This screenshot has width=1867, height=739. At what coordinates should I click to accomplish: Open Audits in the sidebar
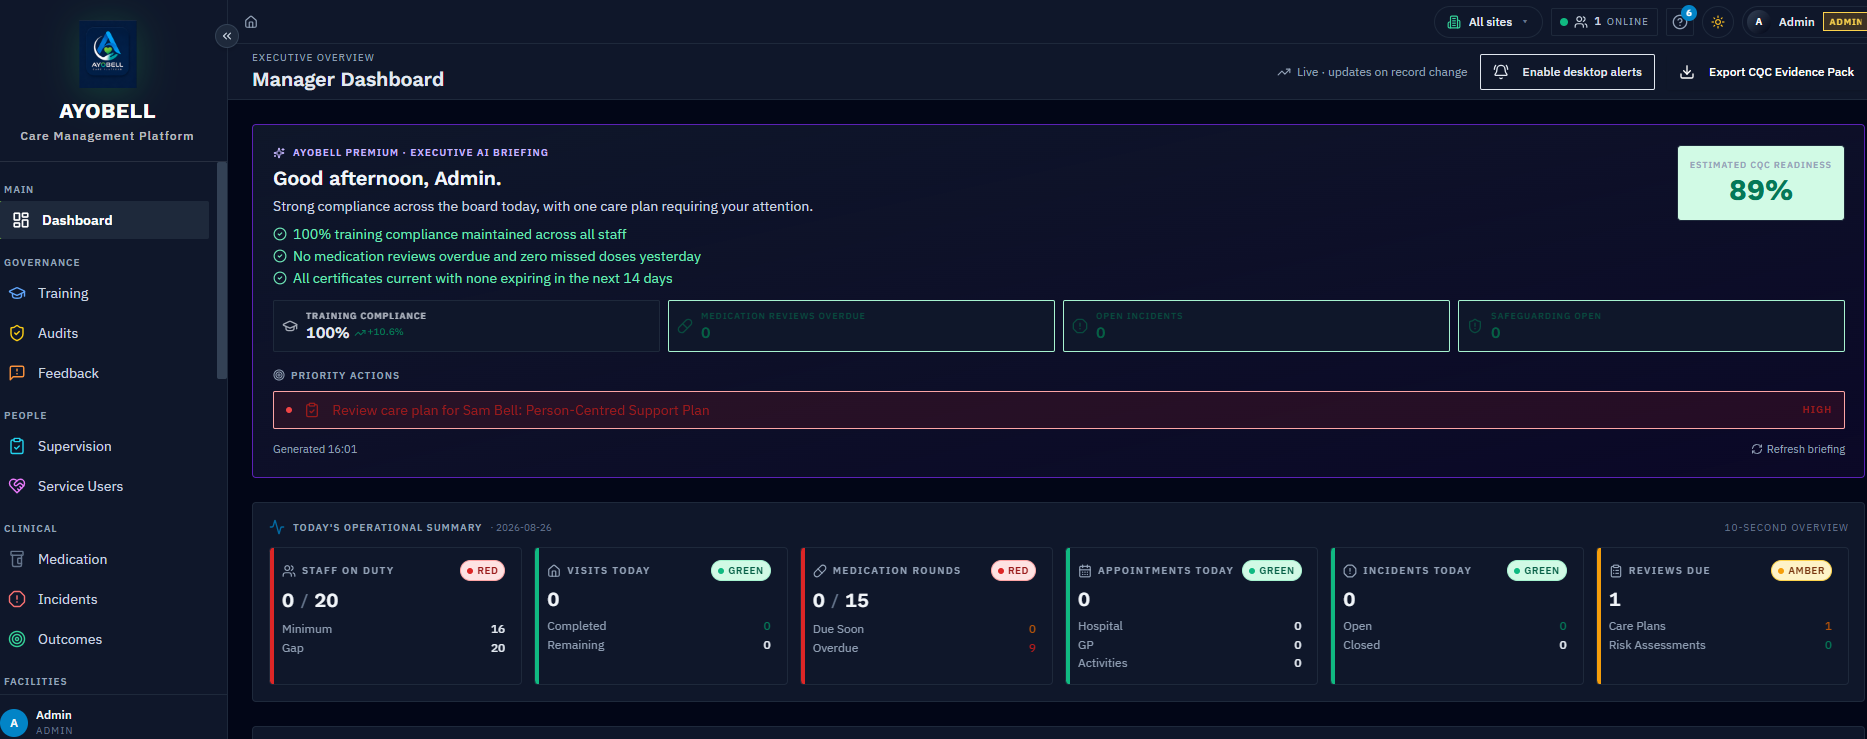(104, 333)
